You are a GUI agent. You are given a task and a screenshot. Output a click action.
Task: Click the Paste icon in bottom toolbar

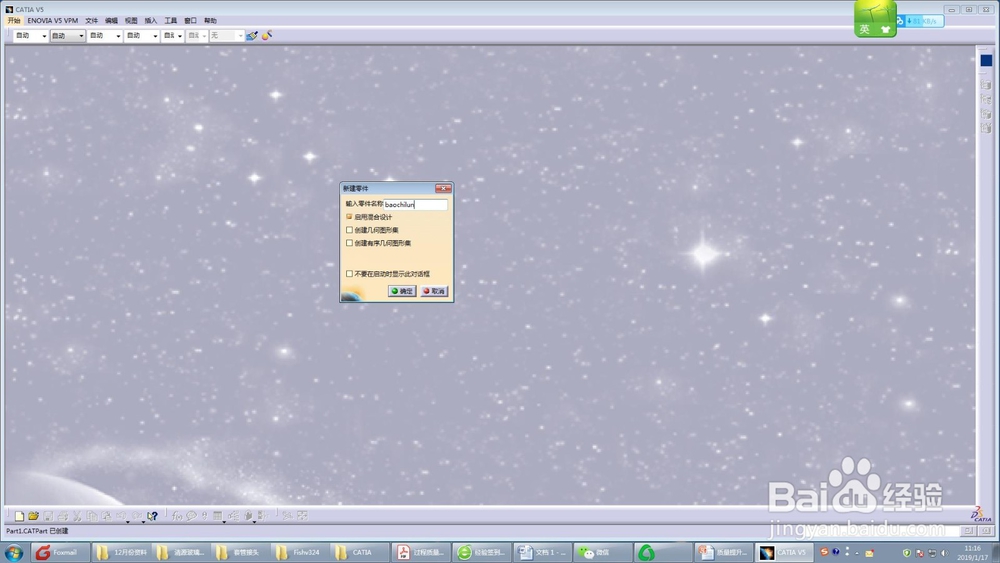pos(107,516)
